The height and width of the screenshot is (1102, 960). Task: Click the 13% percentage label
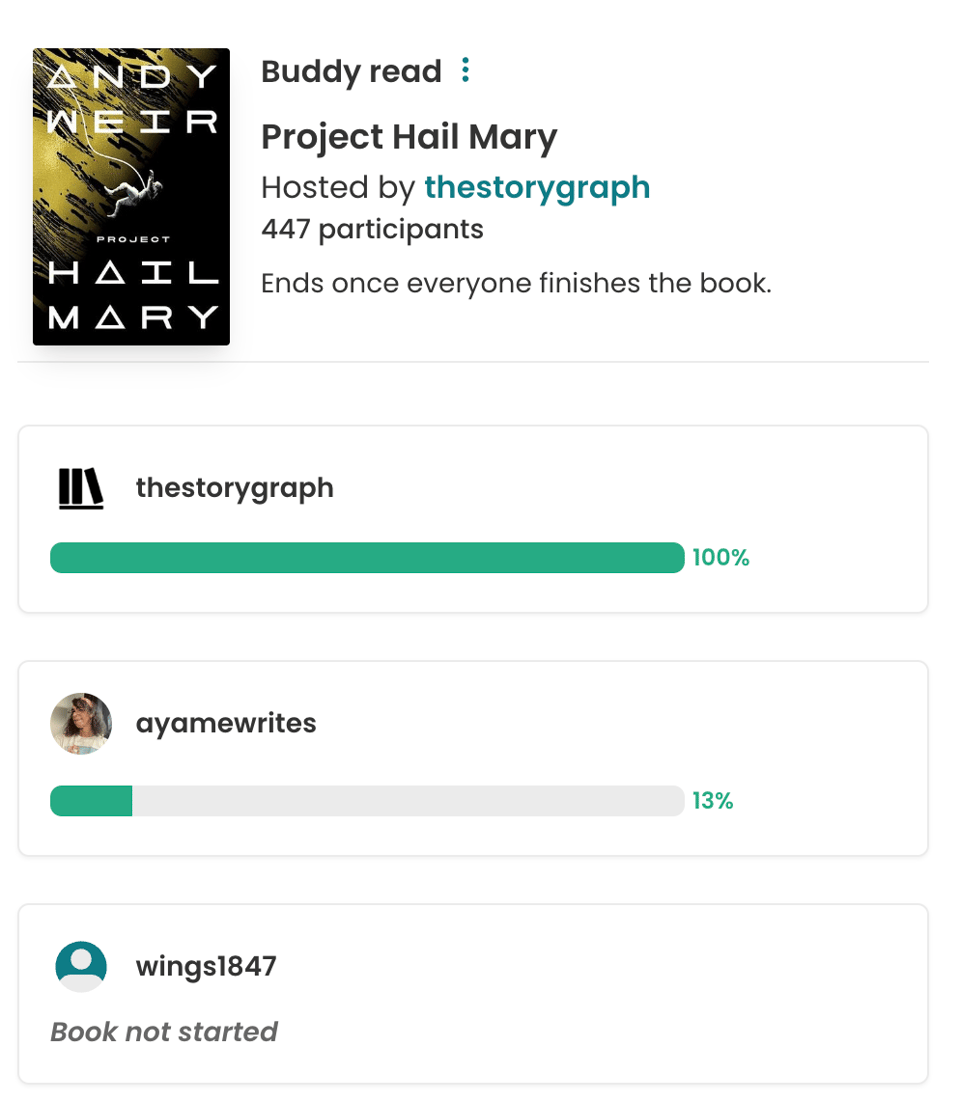(x=712, y=800)
